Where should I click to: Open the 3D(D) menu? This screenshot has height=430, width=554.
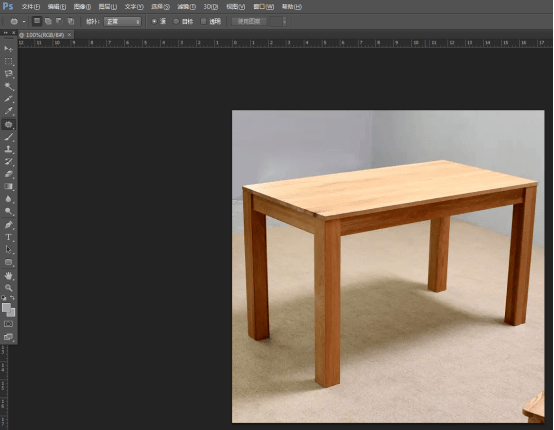pos(211,7)
